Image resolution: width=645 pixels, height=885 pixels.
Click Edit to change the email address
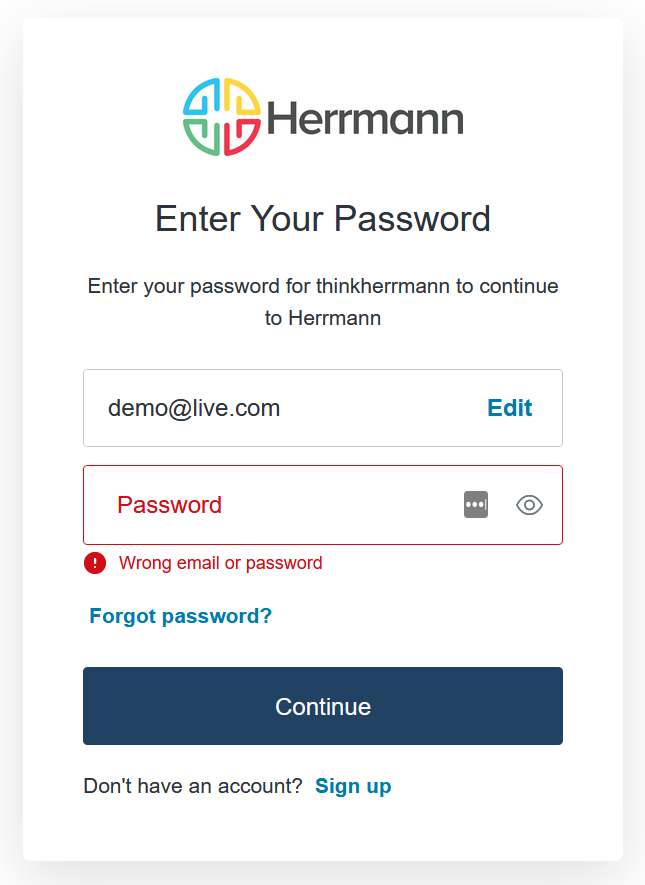[509, 408]
